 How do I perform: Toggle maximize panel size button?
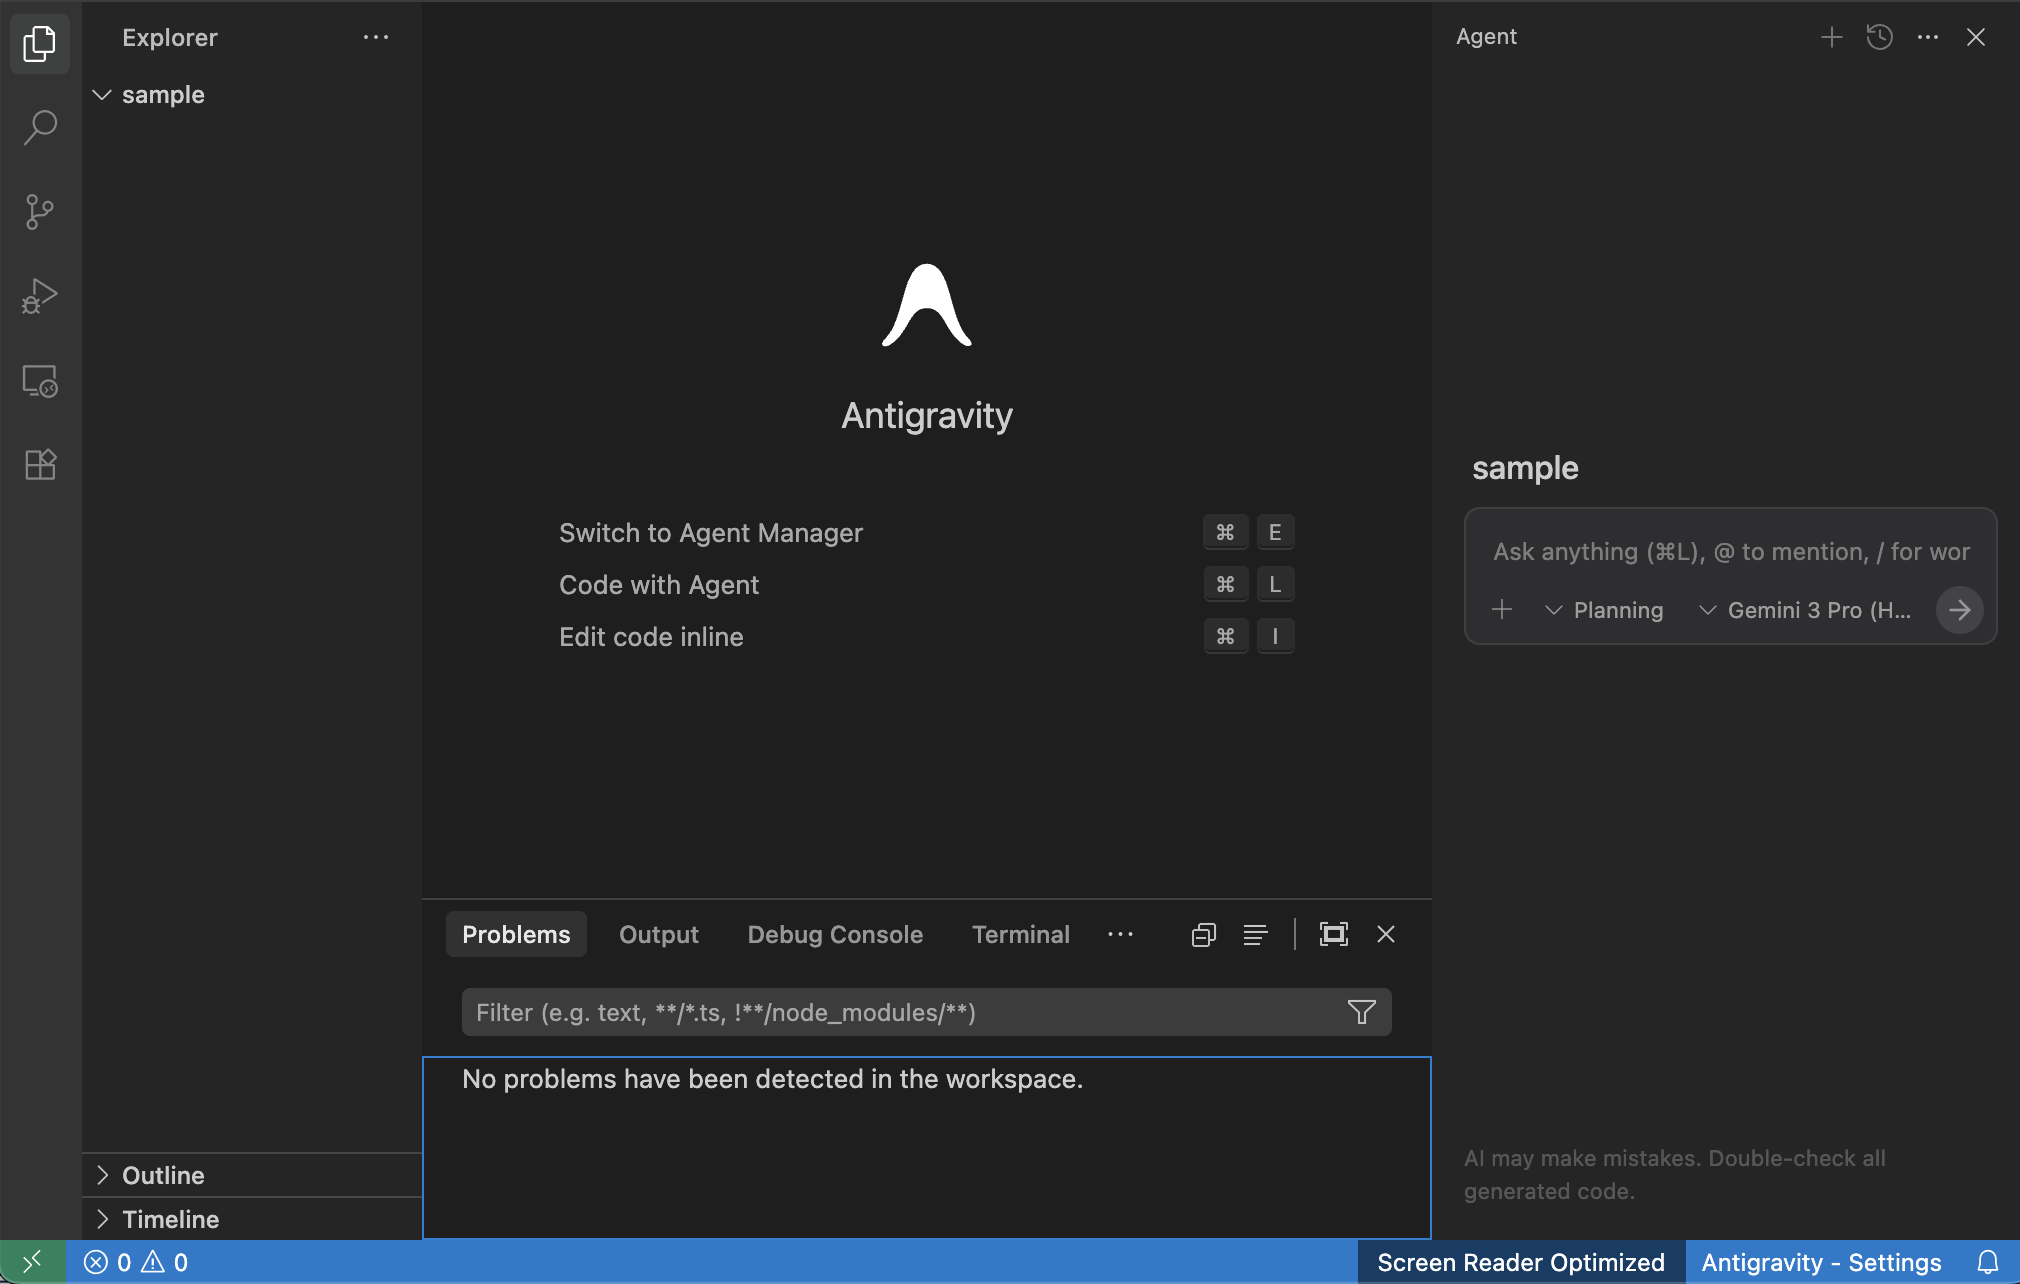[x=1333, y=934]
